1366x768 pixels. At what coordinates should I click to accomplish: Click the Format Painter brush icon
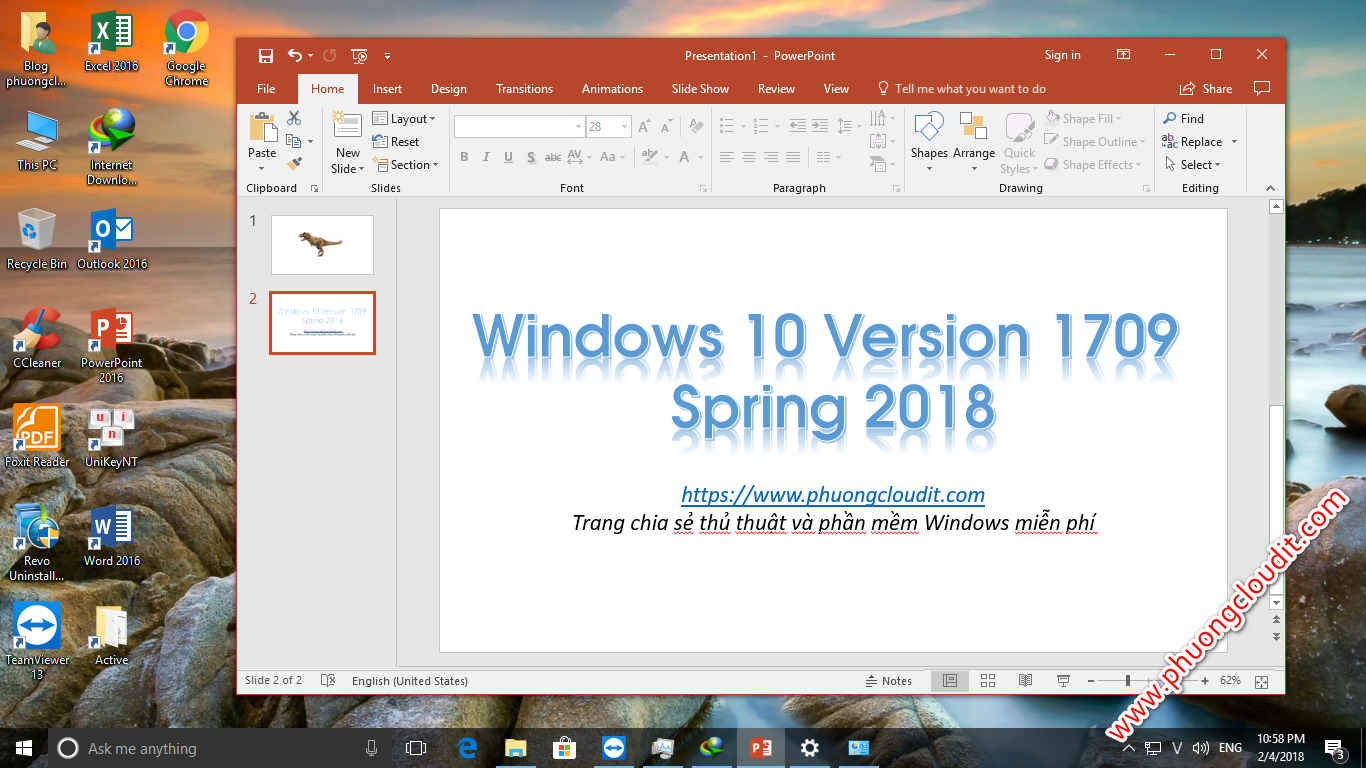(294, 163)
